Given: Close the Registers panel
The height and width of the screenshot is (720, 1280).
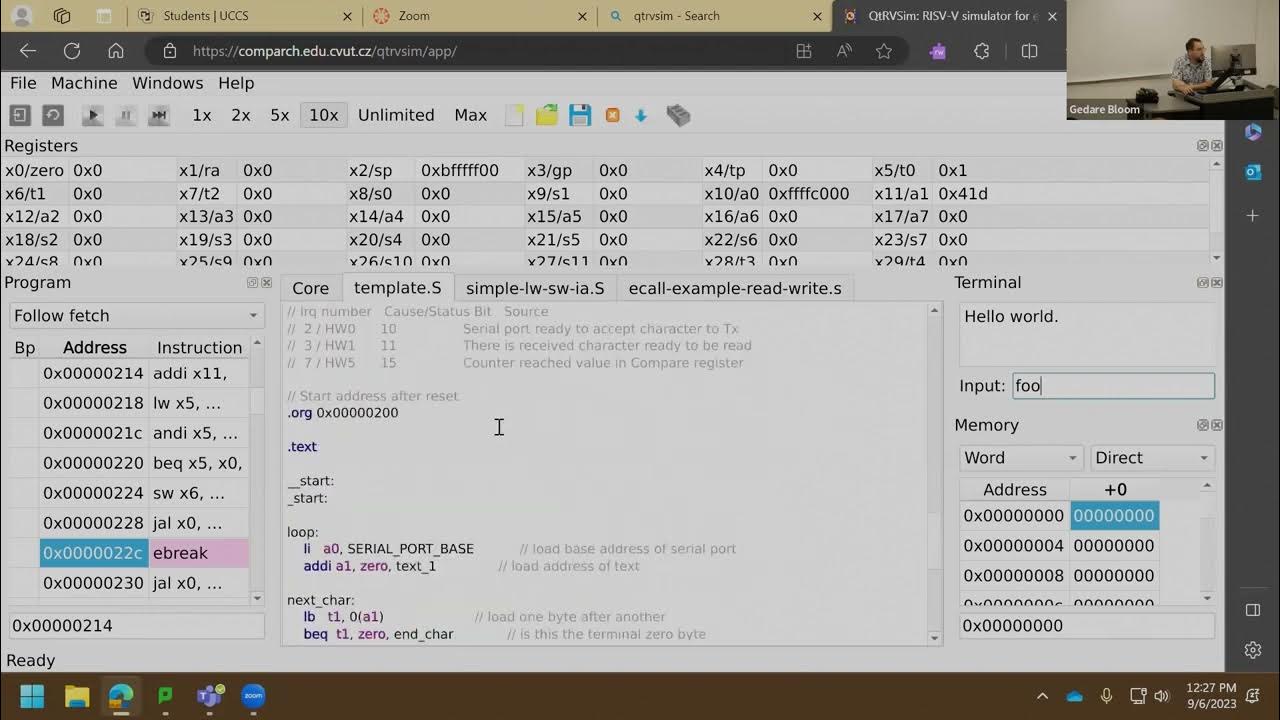Looking at the screenshot, I should point(1217,146).
